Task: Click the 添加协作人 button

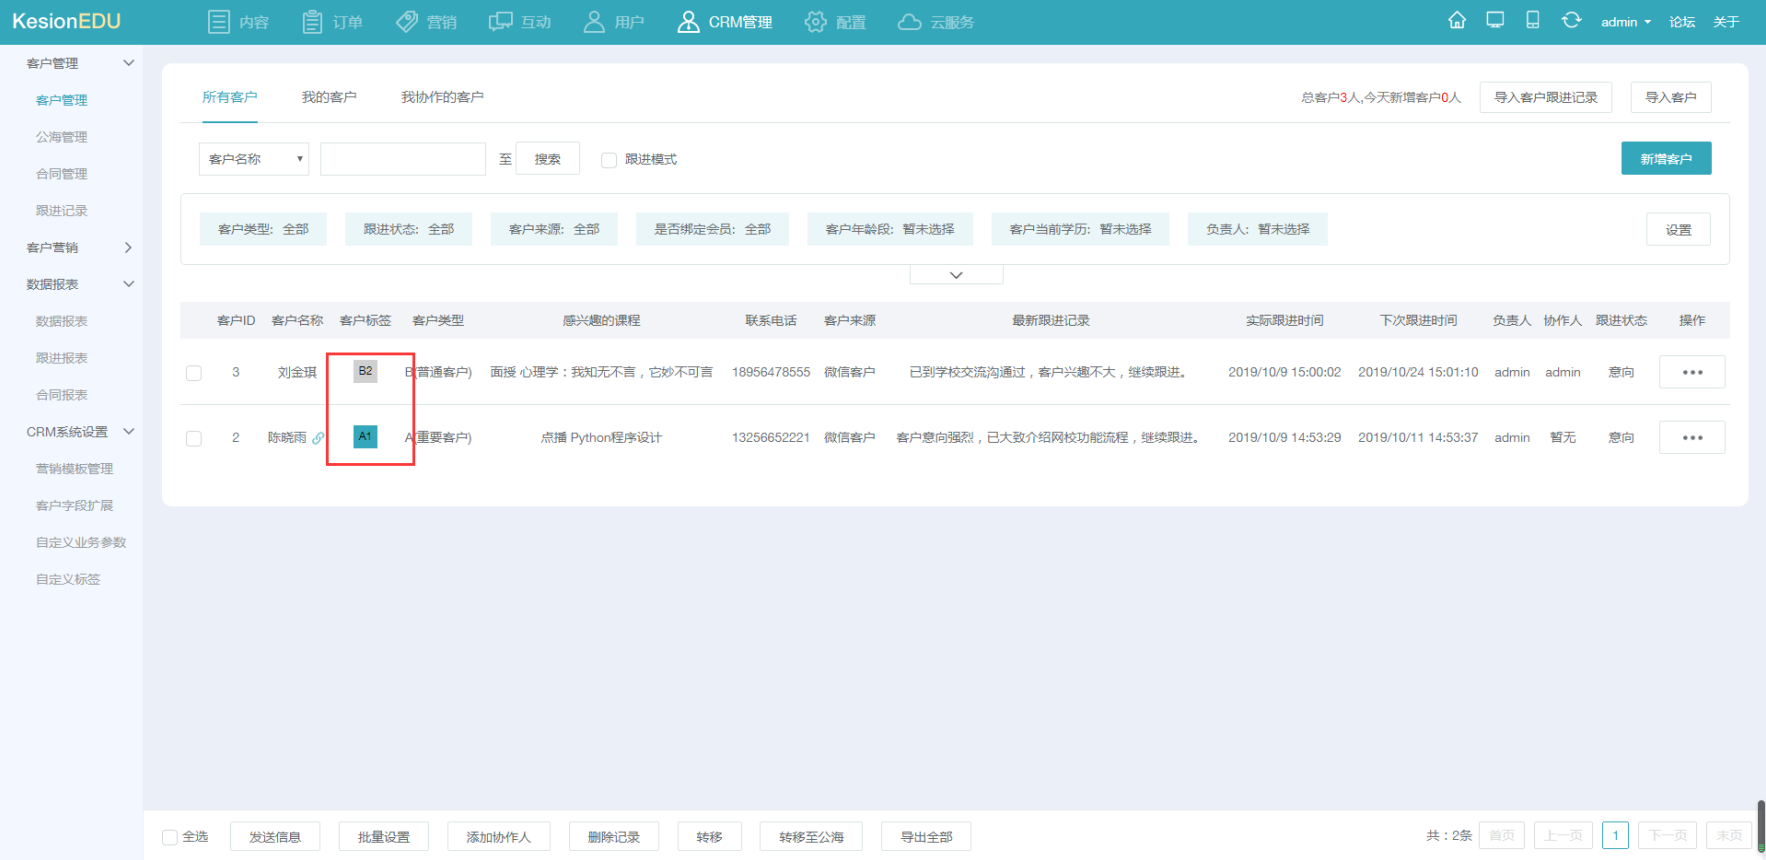Action: [499, 837]
